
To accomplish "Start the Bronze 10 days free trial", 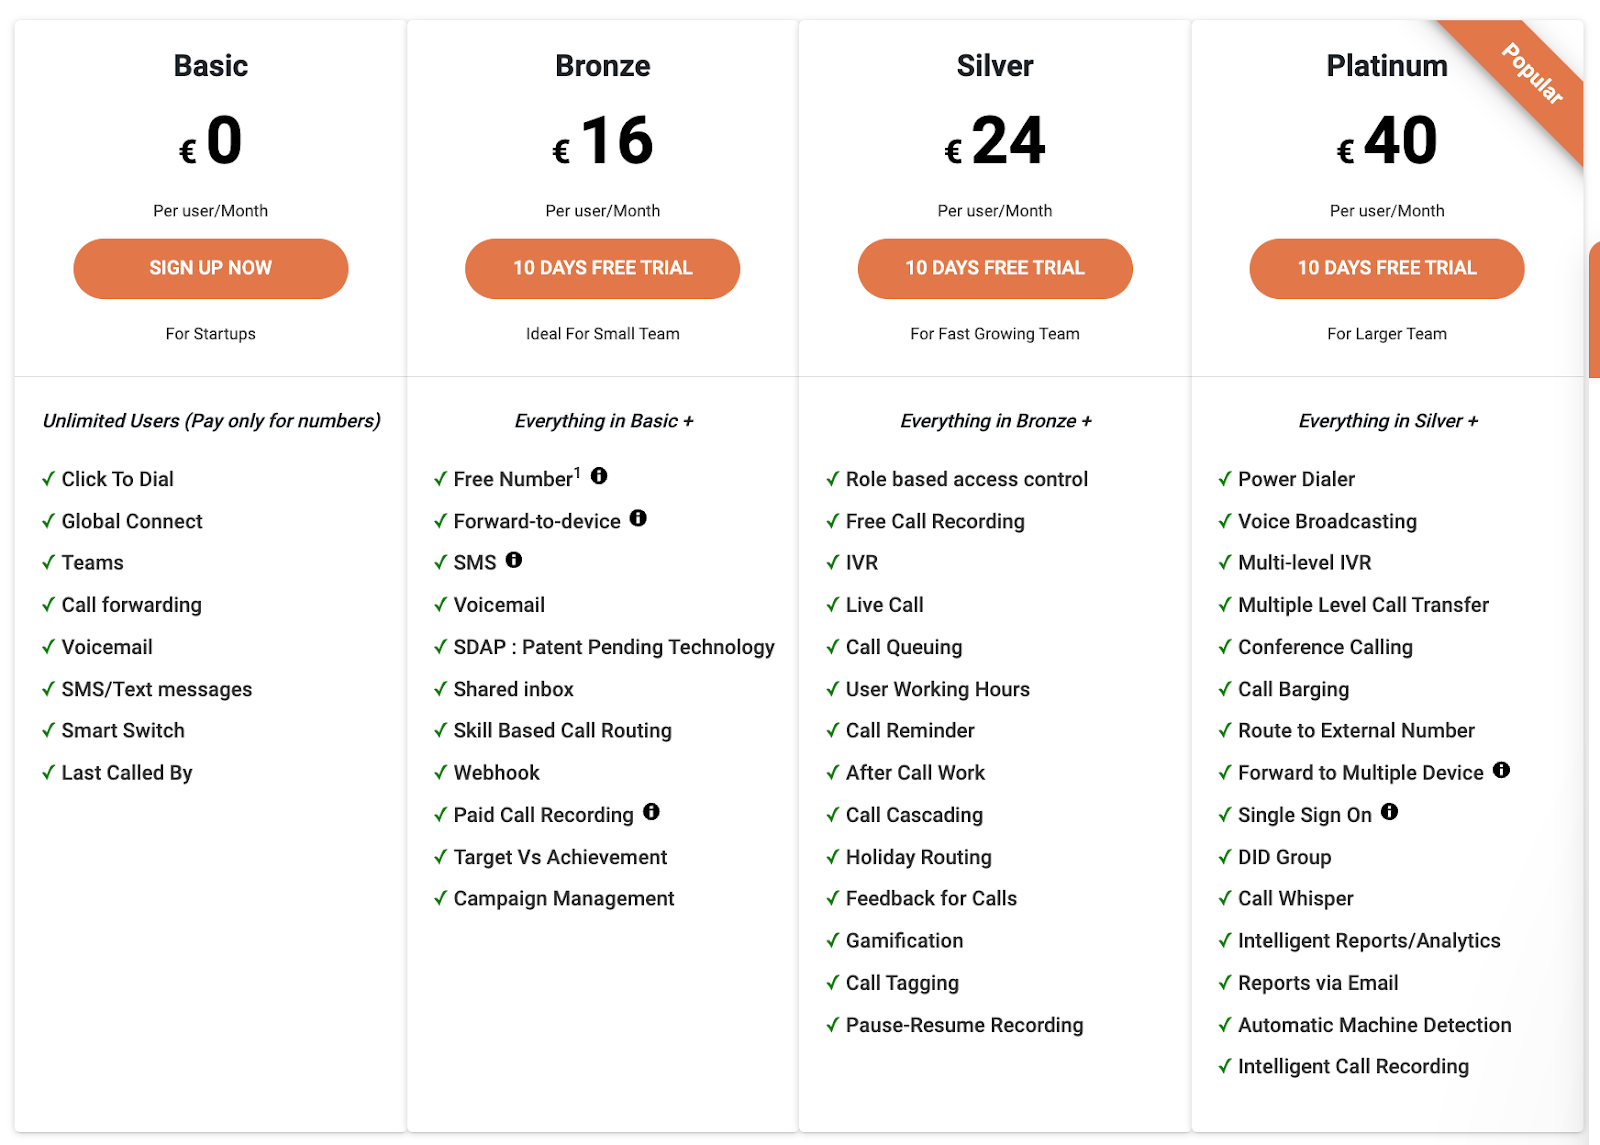I will (x=602, y=268).
